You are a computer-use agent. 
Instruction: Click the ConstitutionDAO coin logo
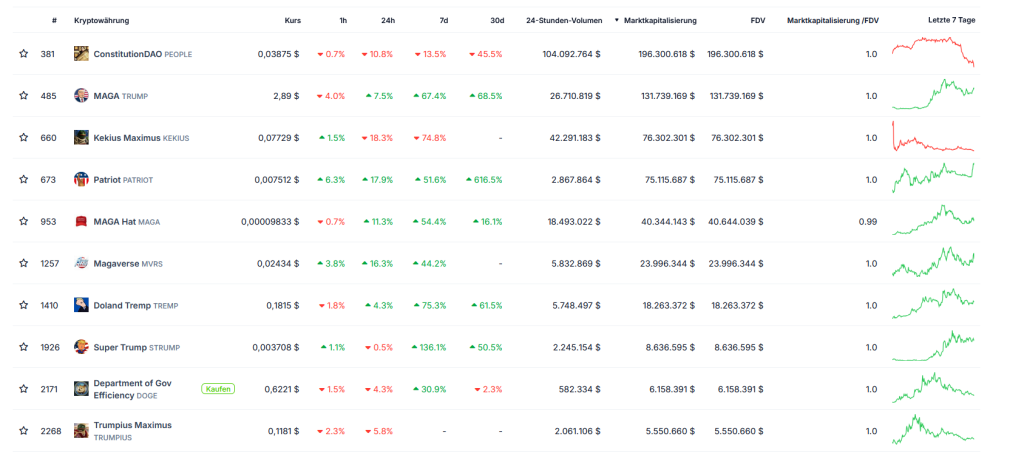(81, 54)
